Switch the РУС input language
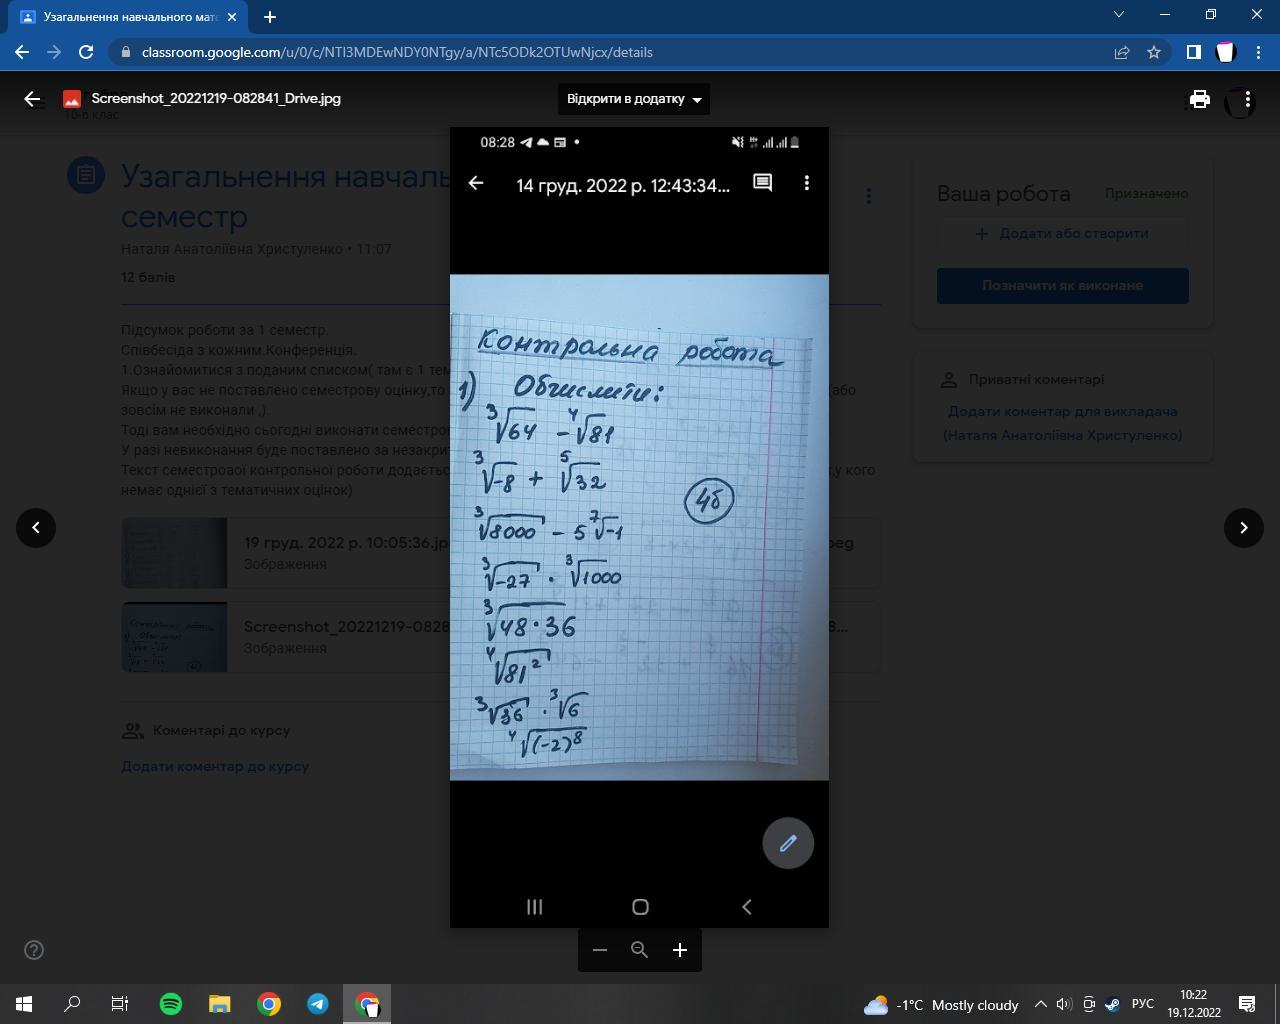 pos(1143,1004)
